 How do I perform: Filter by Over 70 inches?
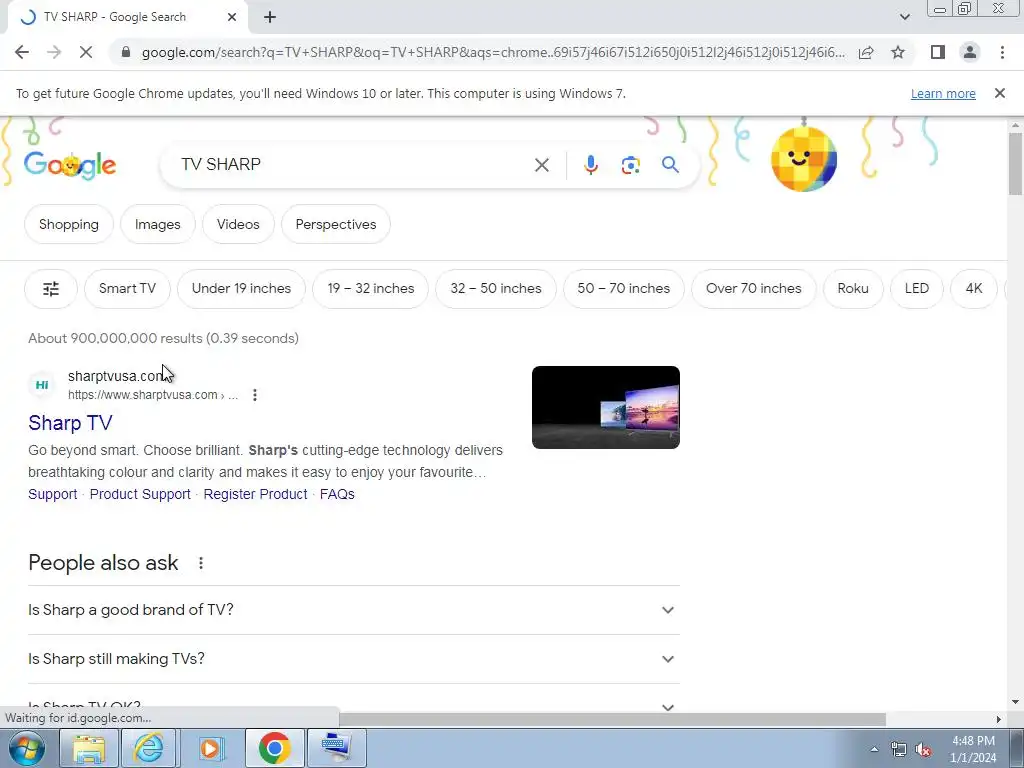click(754, 288)
